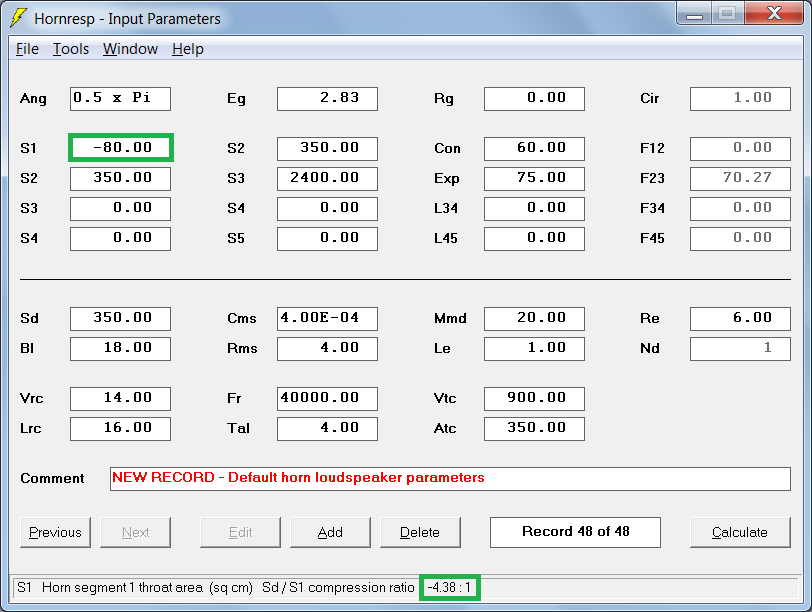Select the Atc field showing 350.00
The image size is (812, 612).
534,429
